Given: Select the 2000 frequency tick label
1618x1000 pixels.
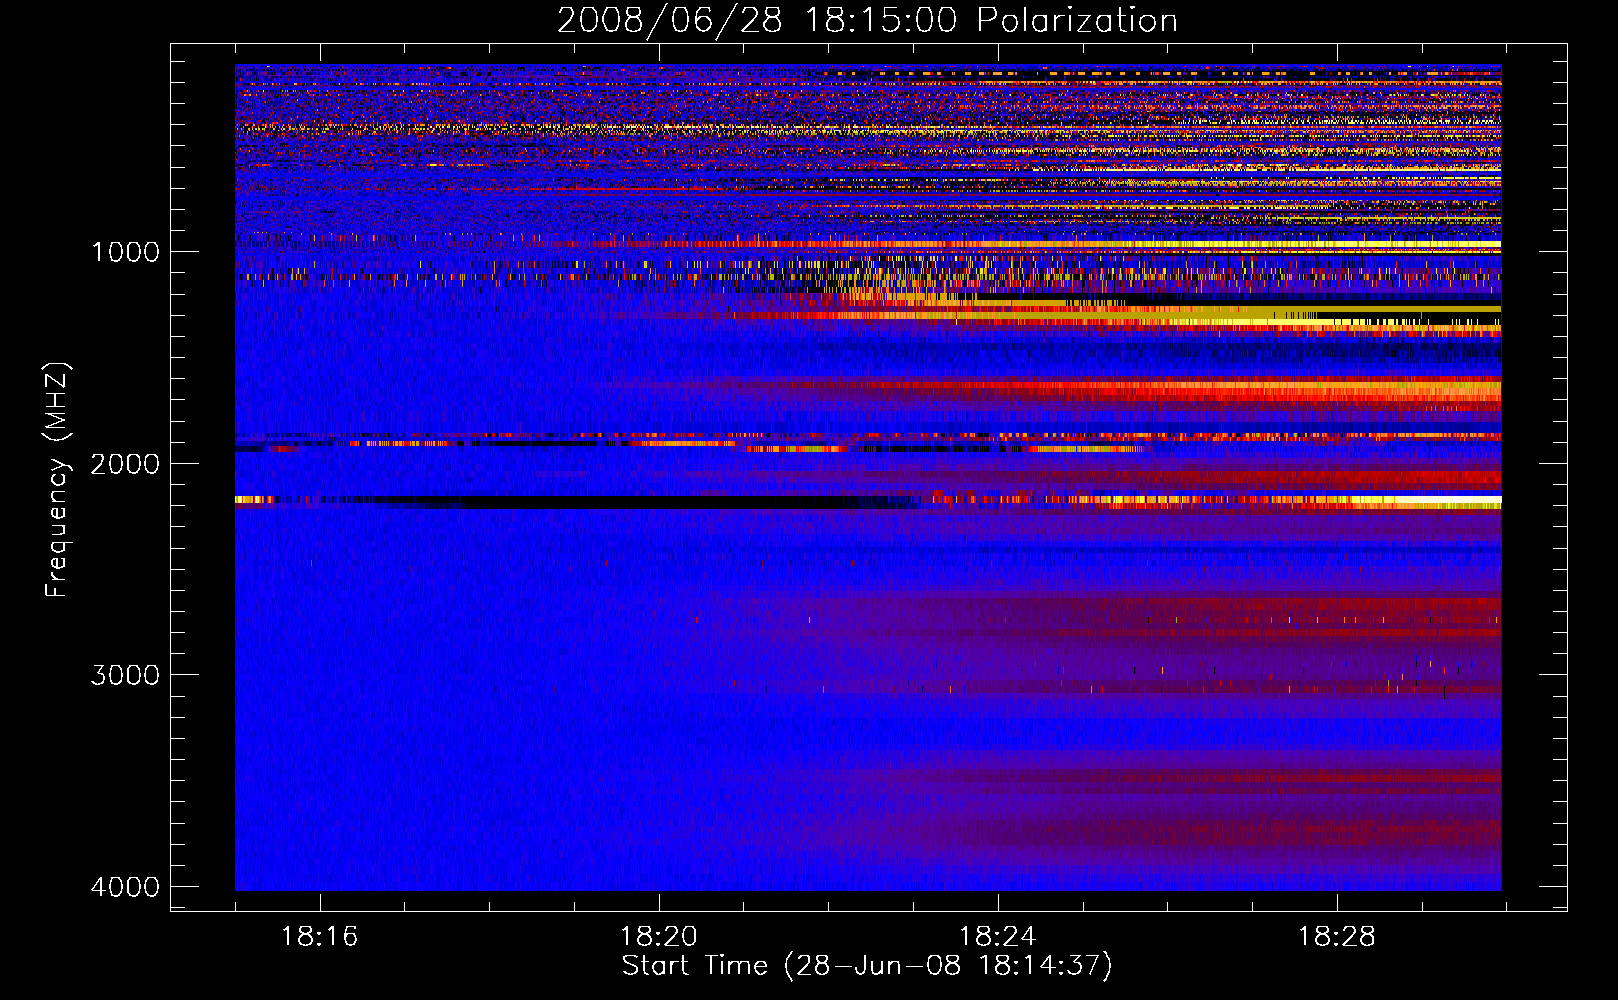Looking at the screenshot, I should pyautogui.click(x=125, y=464).
